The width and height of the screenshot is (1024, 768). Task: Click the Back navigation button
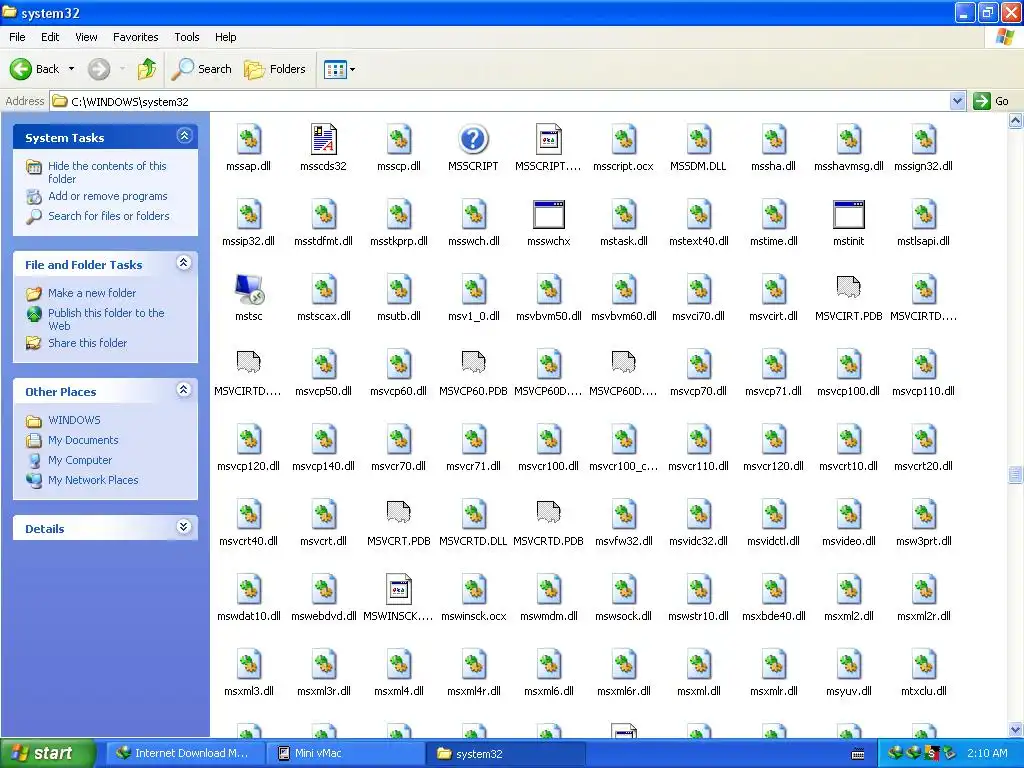pos(35,69)
